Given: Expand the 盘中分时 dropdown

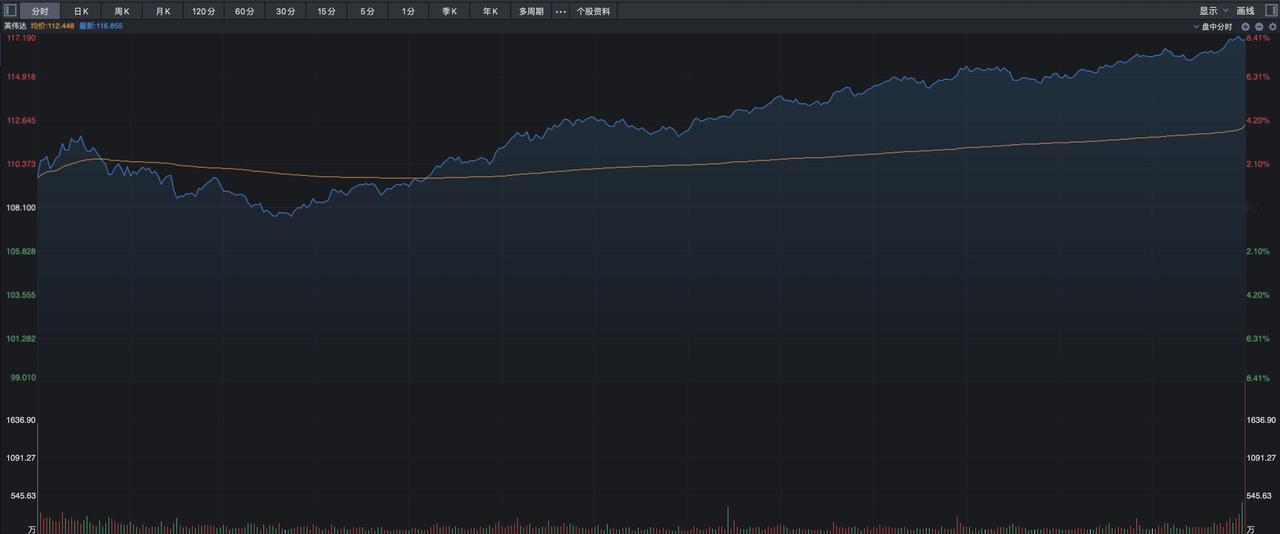Looking at the screenshot, I should 1213,27.
